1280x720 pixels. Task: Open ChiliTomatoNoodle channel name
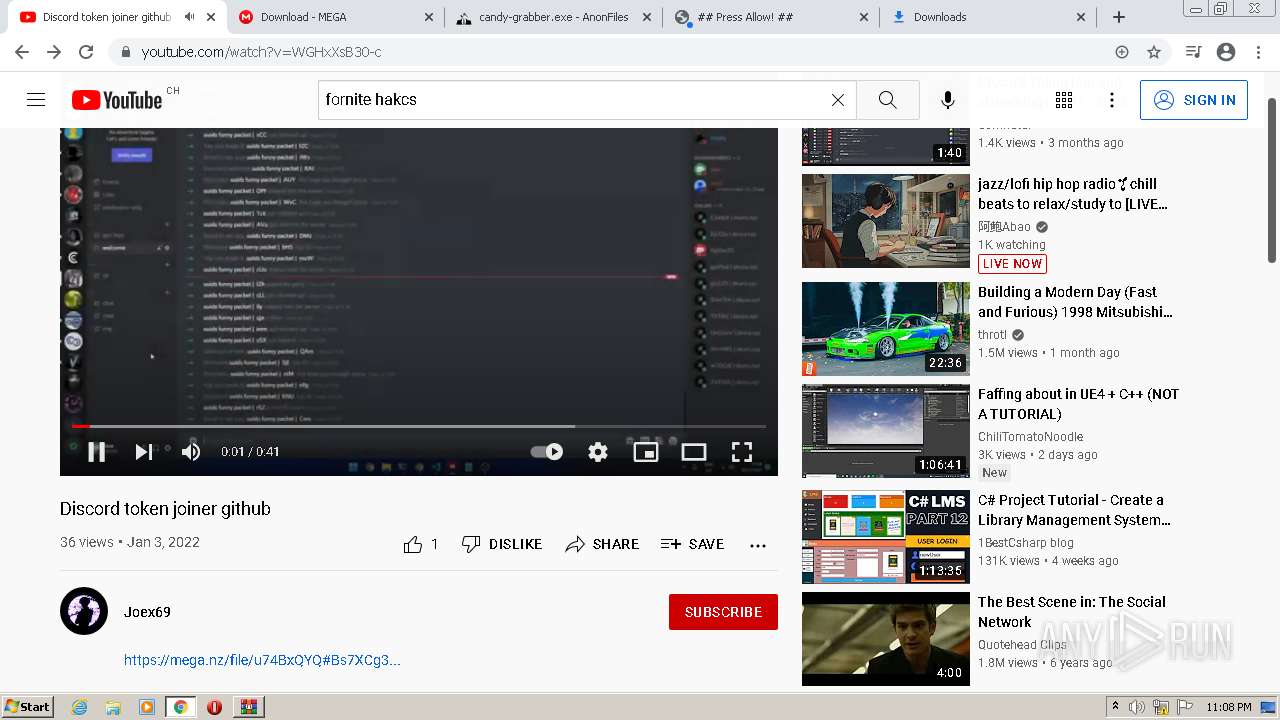point(1030,437)
